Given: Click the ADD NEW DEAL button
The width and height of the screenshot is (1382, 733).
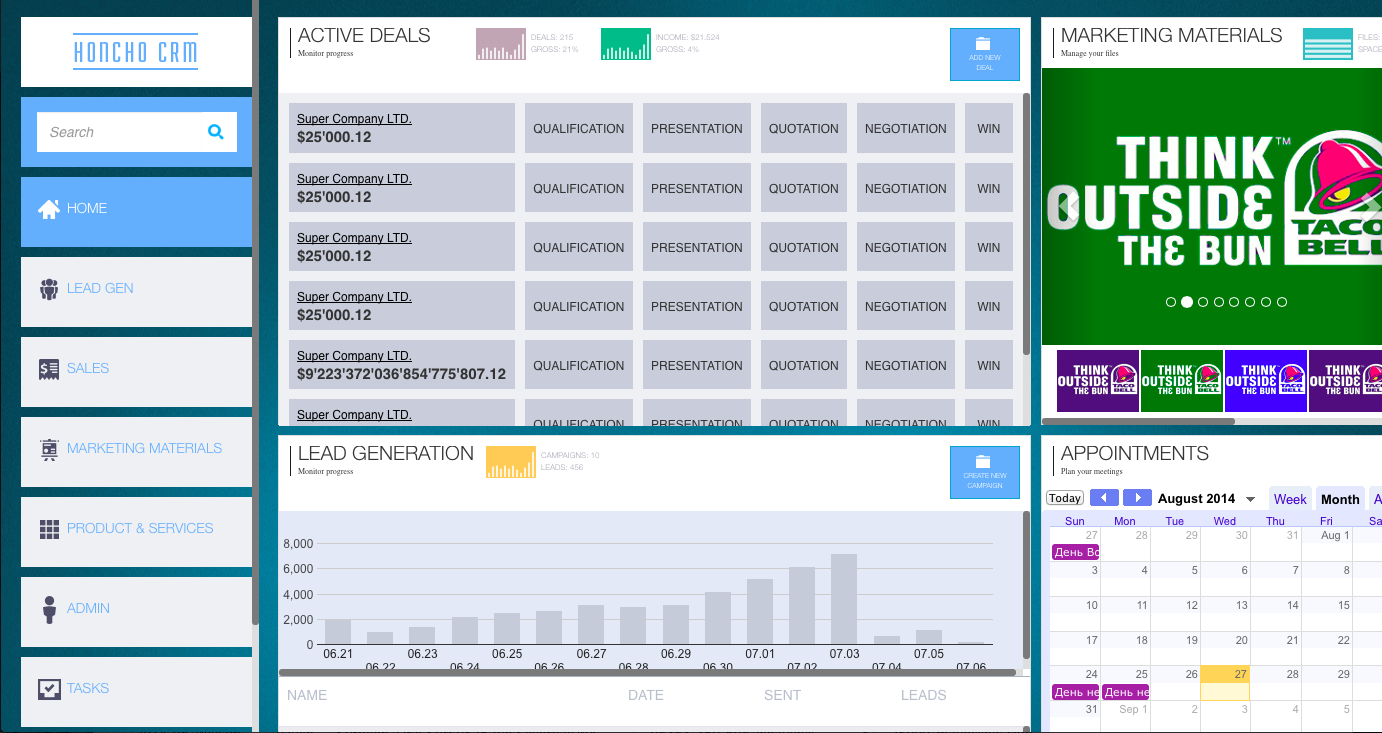Looking at the screenshot, I should 985,54.
